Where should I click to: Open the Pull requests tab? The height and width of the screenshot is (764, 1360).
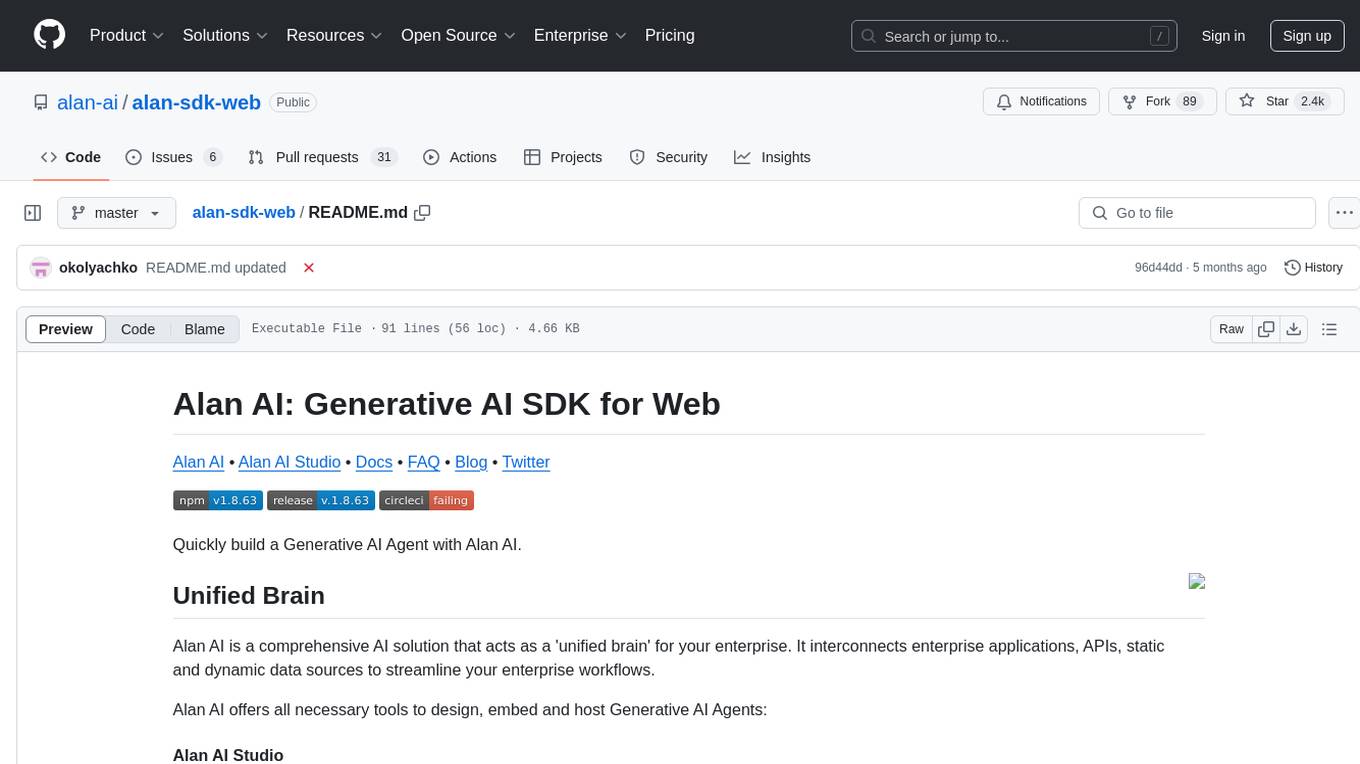point(322,157)
